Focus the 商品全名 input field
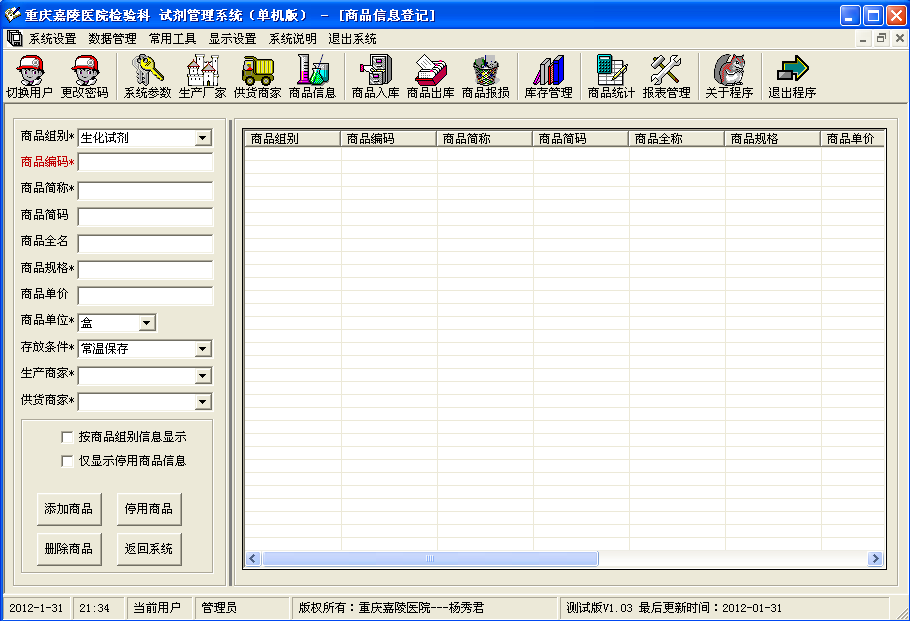910x621 pixels. pyautogui.click(x=145, y=243)
